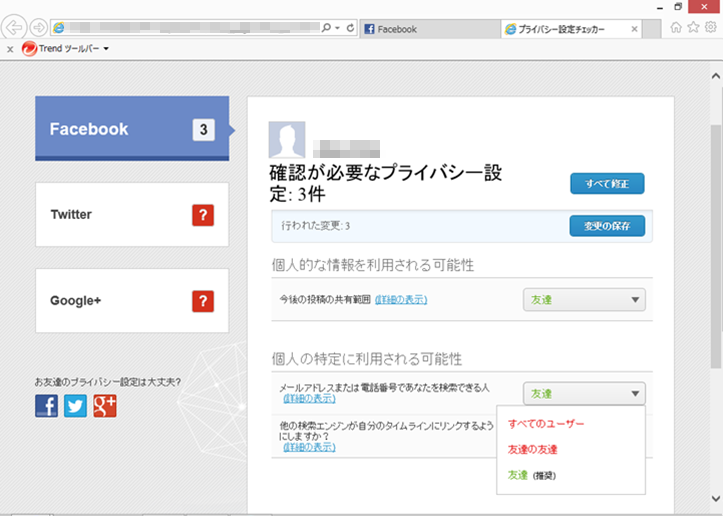Select the Twitter panel in sidebar
This screenshot has height=516, width=723.
click(132, 215)
